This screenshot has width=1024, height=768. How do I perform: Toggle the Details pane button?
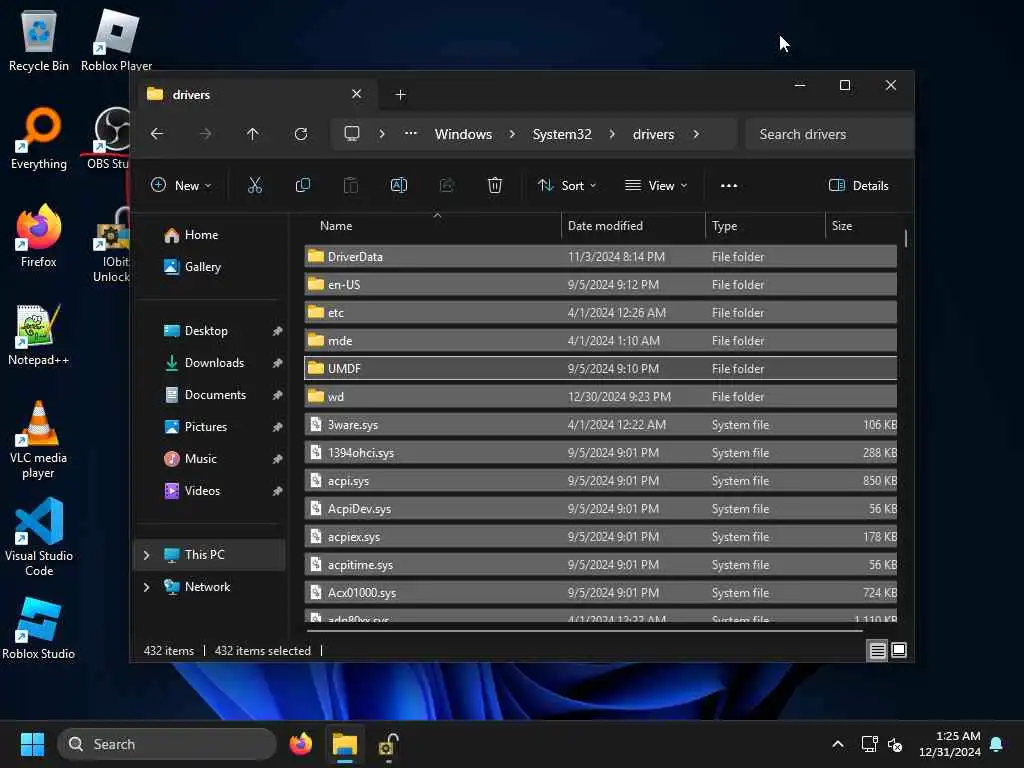pos(858,185)
